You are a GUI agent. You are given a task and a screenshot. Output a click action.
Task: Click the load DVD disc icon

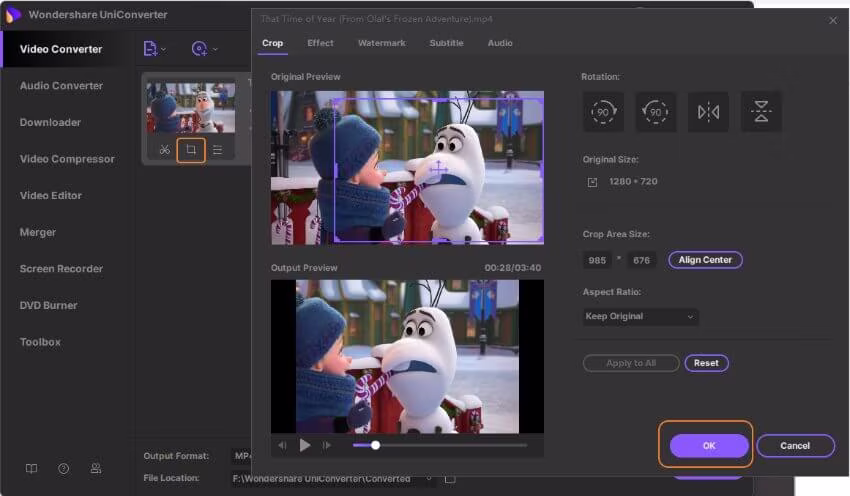click(199, 49)
